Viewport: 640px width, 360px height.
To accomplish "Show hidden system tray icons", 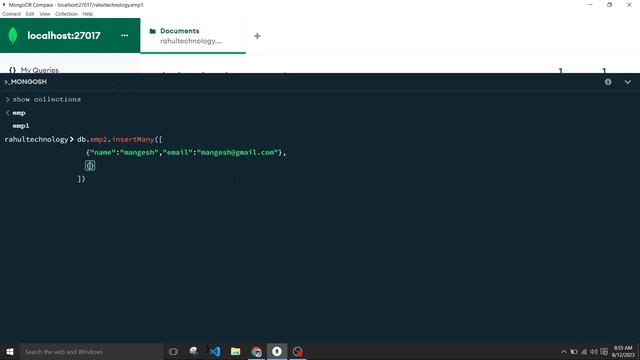I will [x=564, y=352].
